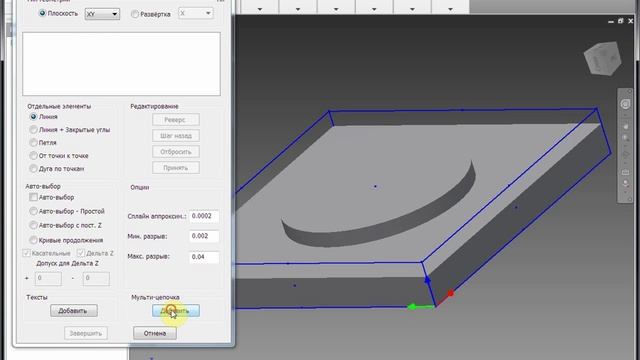Viewport: 640px width, 360px height.
Task: Select Авто-выбор с пост. Z option
Action: [x=33, y=225]
